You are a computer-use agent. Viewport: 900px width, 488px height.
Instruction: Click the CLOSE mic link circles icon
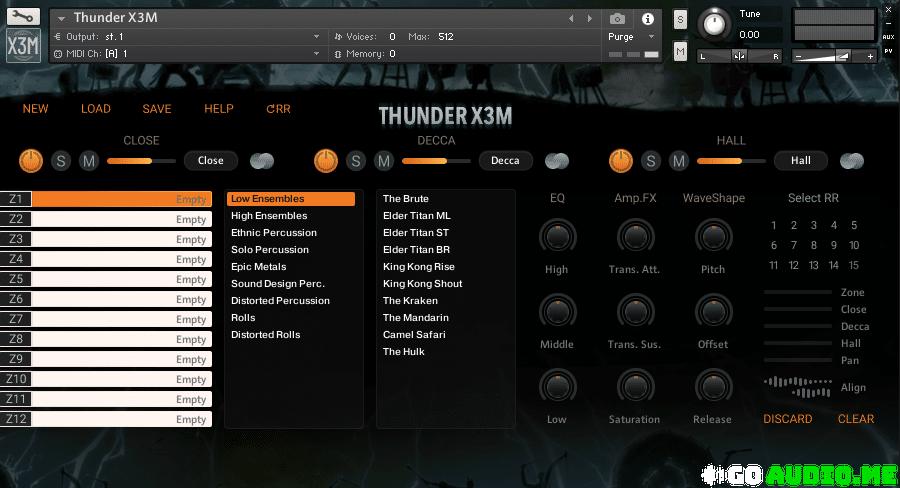tap(262, 160)
